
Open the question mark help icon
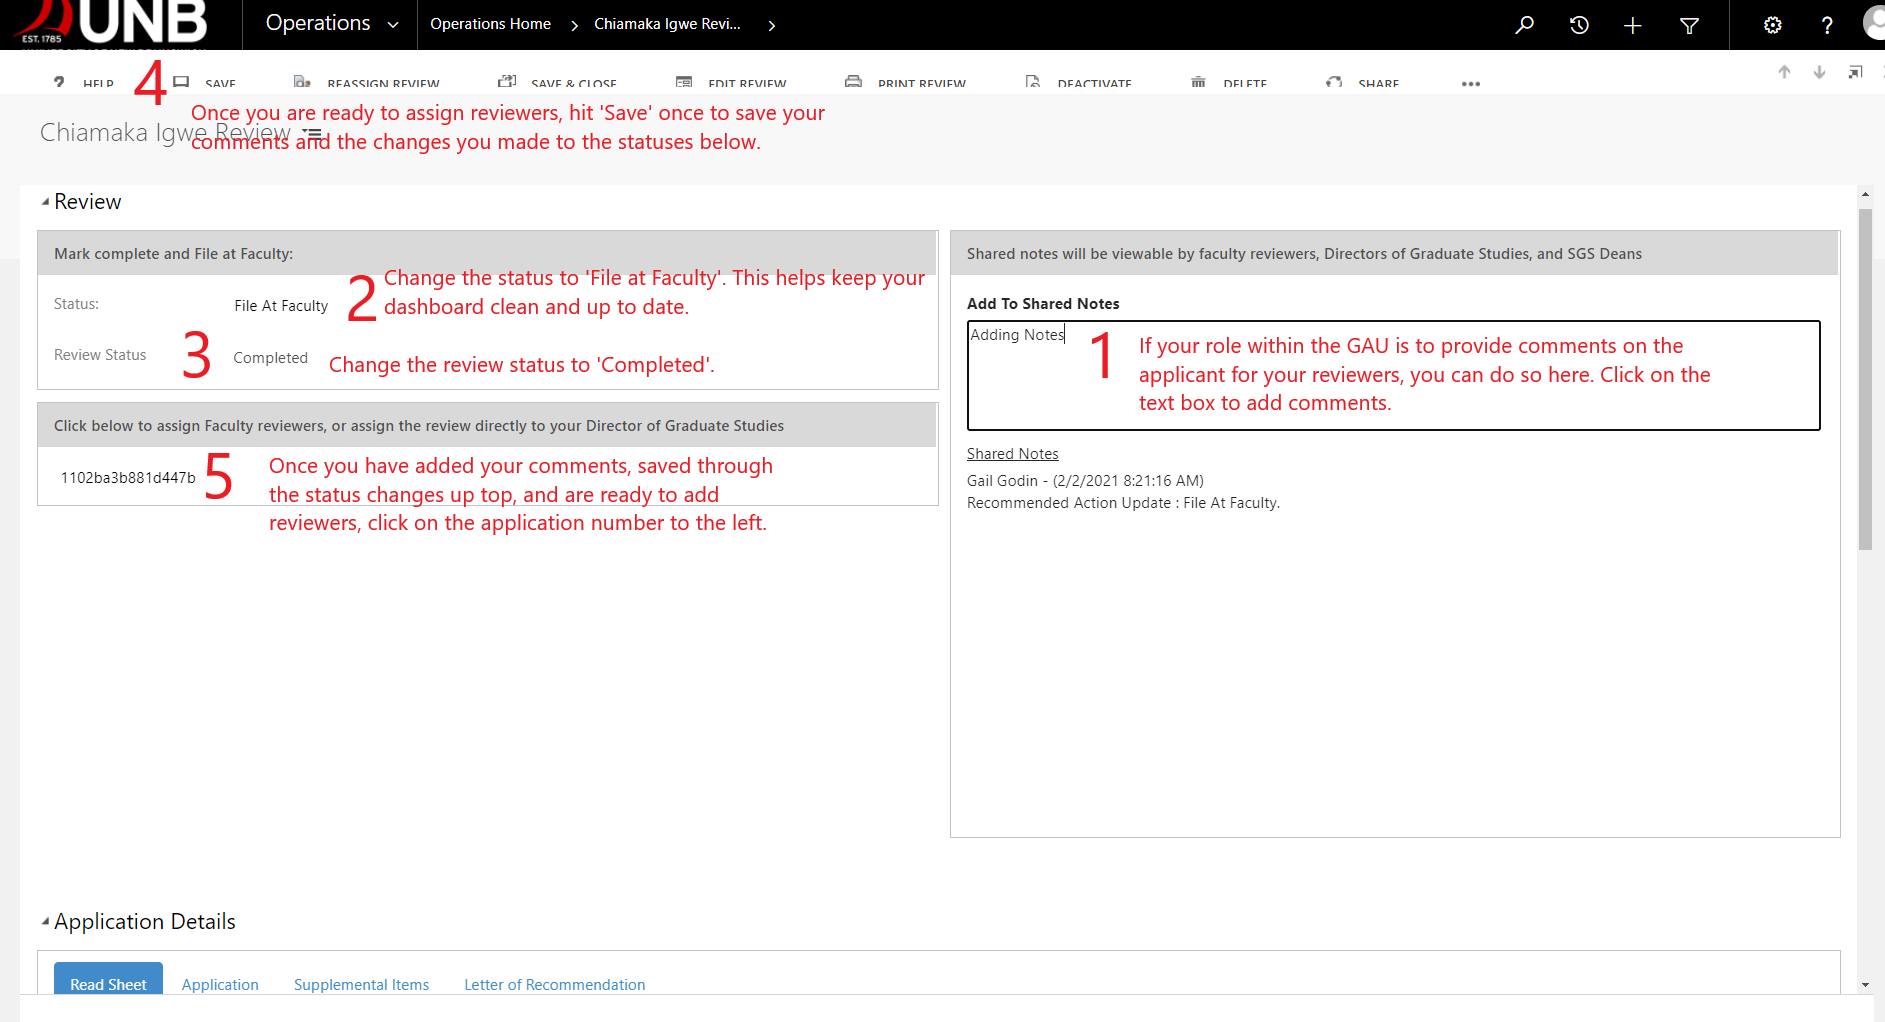tap(1827, 25)
